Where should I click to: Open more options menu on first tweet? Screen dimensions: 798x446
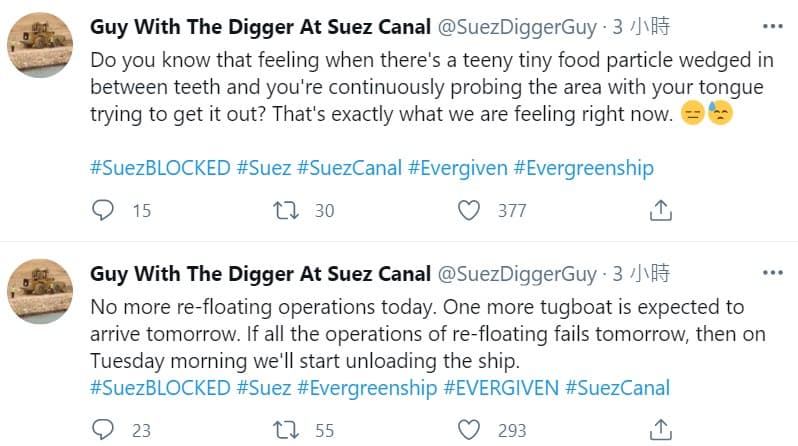[773, 26]
